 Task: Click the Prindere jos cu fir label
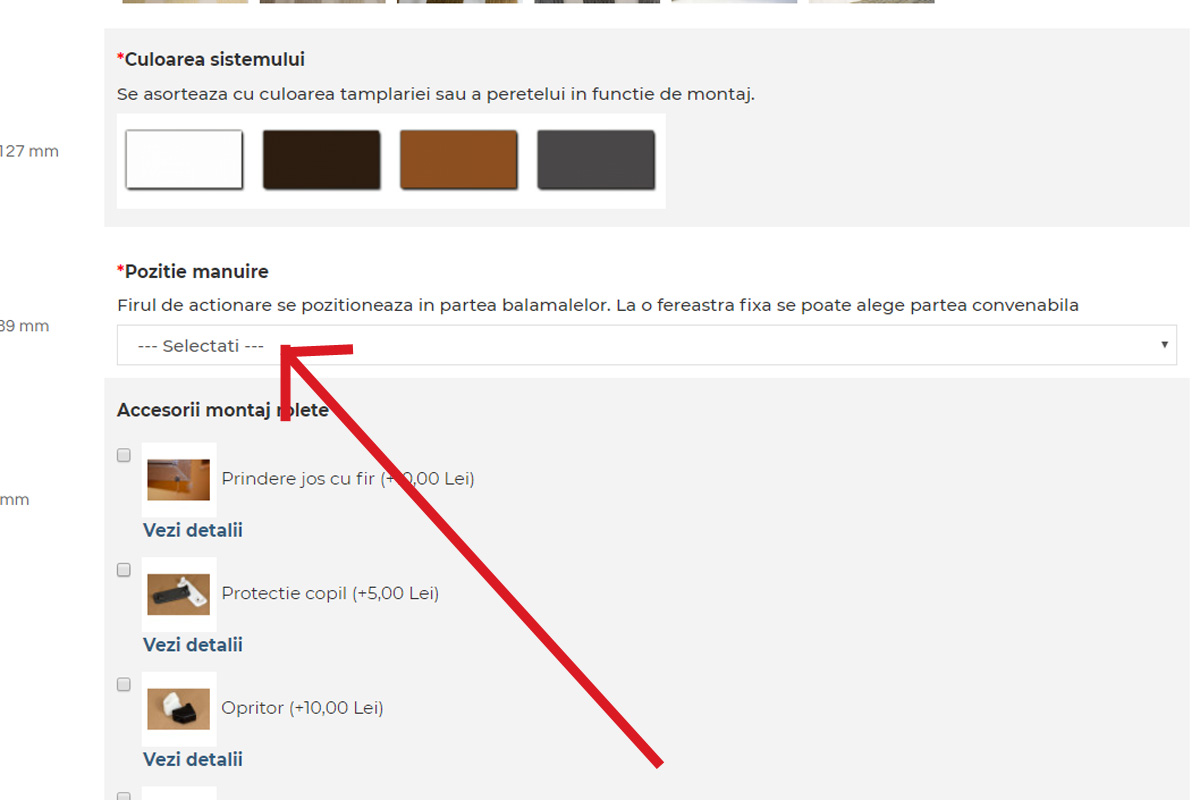348,479
